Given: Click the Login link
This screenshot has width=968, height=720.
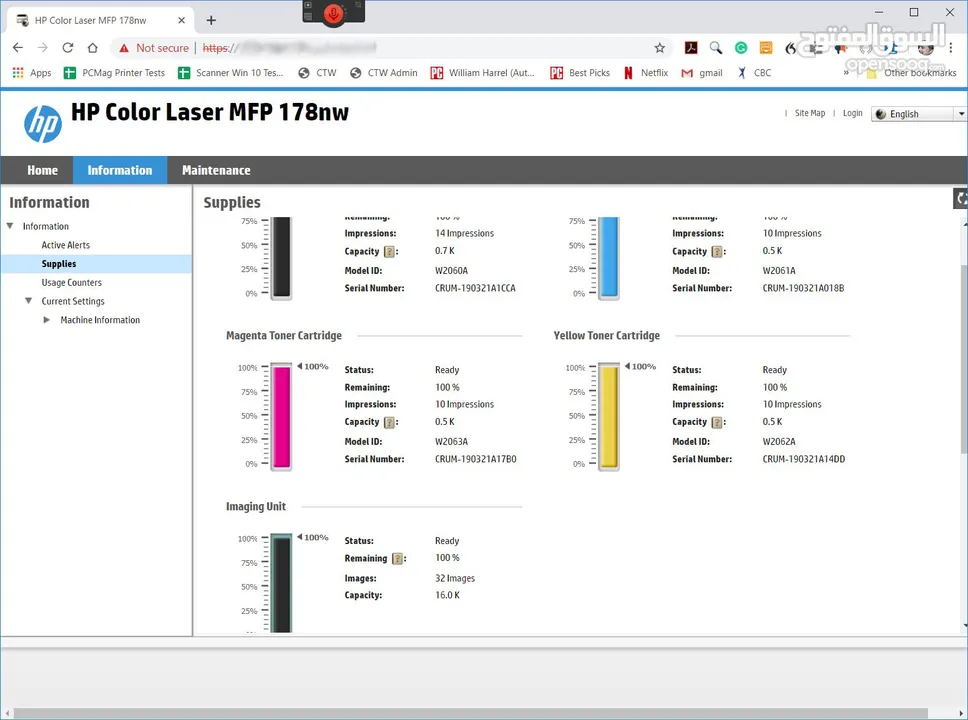Looking at the screenshot, I should [x=853, y=114].
